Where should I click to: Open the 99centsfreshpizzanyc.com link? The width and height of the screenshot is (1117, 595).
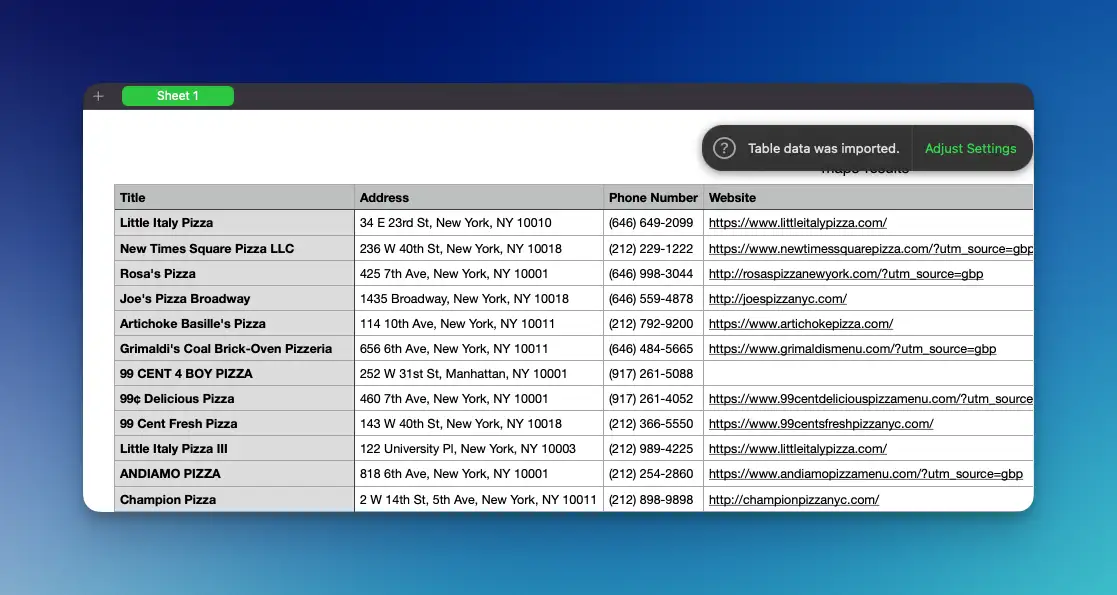pos(821,424)
